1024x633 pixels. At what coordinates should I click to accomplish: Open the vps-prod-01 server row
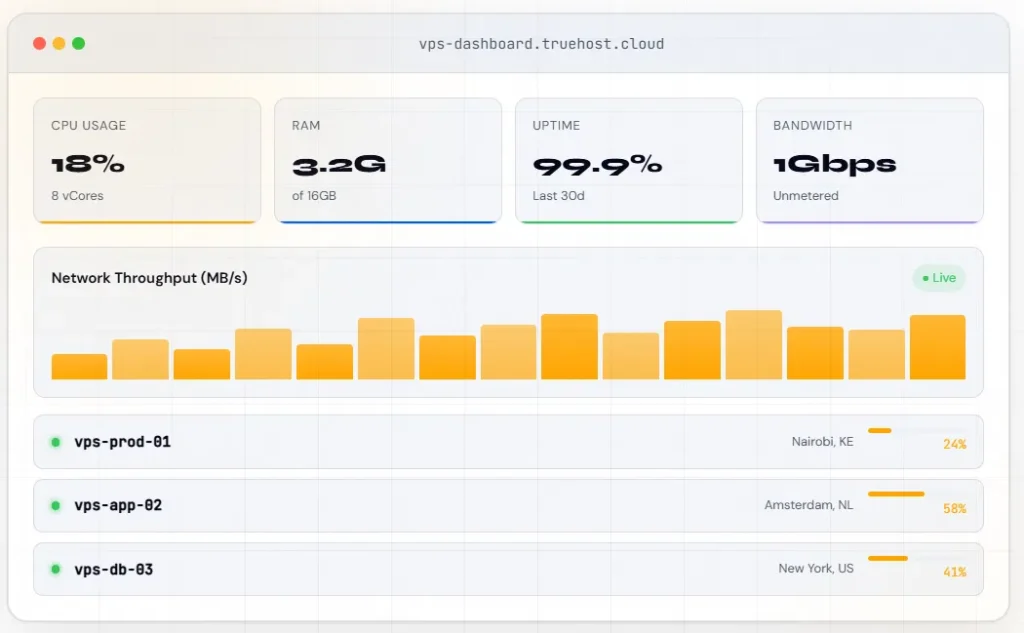(508, 442)
